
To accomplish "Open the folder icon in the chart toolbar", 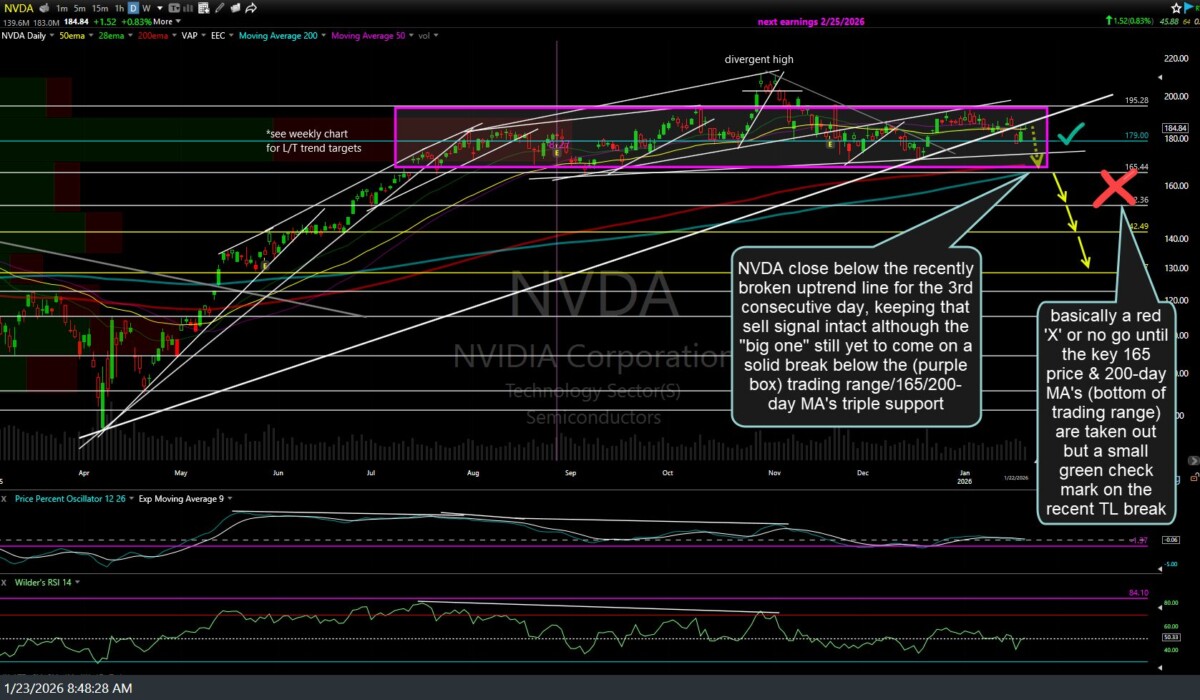I will pyautogui.click(x=235, y=8).
